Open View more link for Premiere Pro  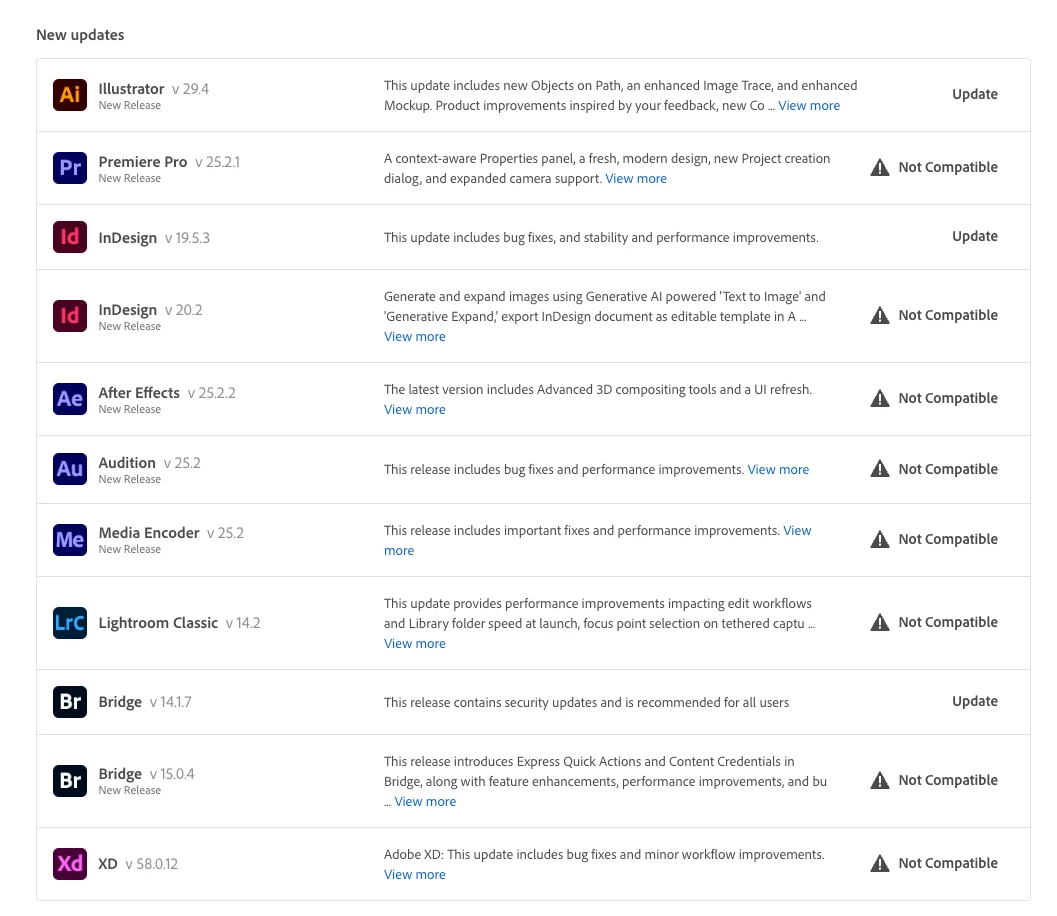point(636,179)
